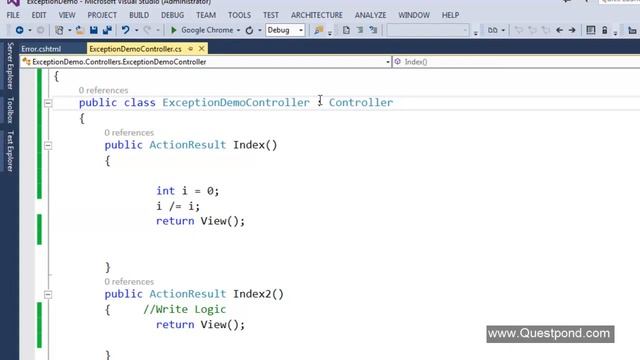This screenshot has height=360, width=640.
Task: Open the TEAM menu
Action: pyautogui.click(x=206, y=15)
